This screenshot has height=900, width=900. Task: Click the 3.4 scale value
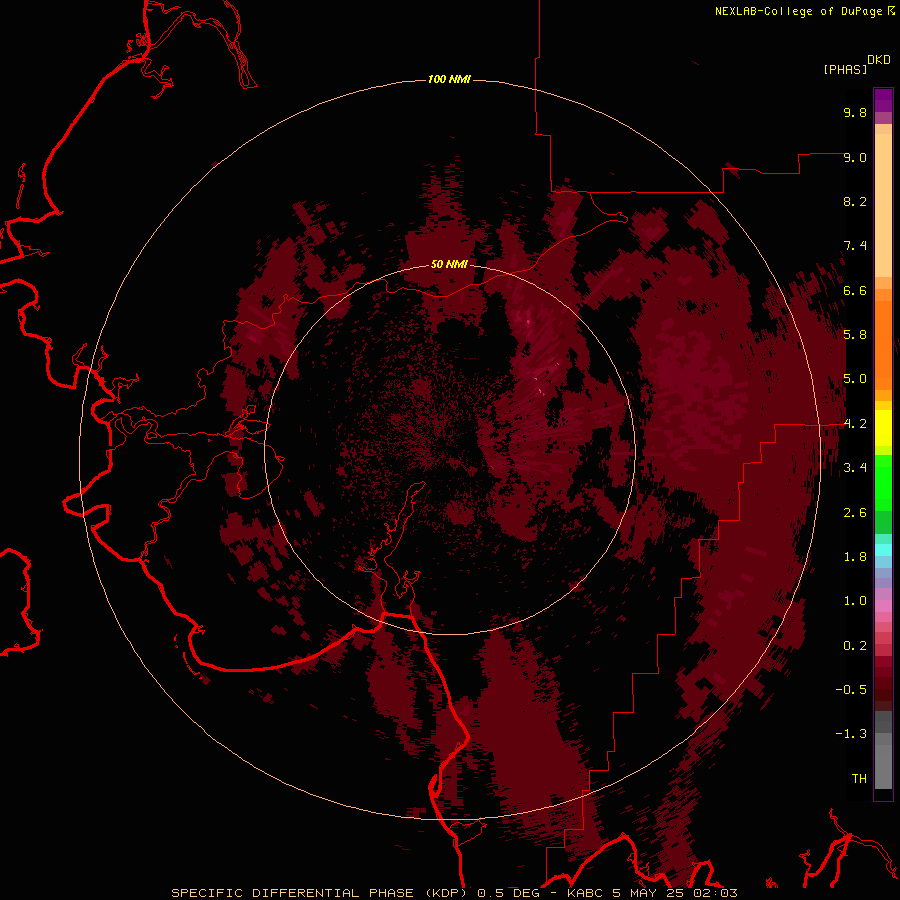point(855,468)
